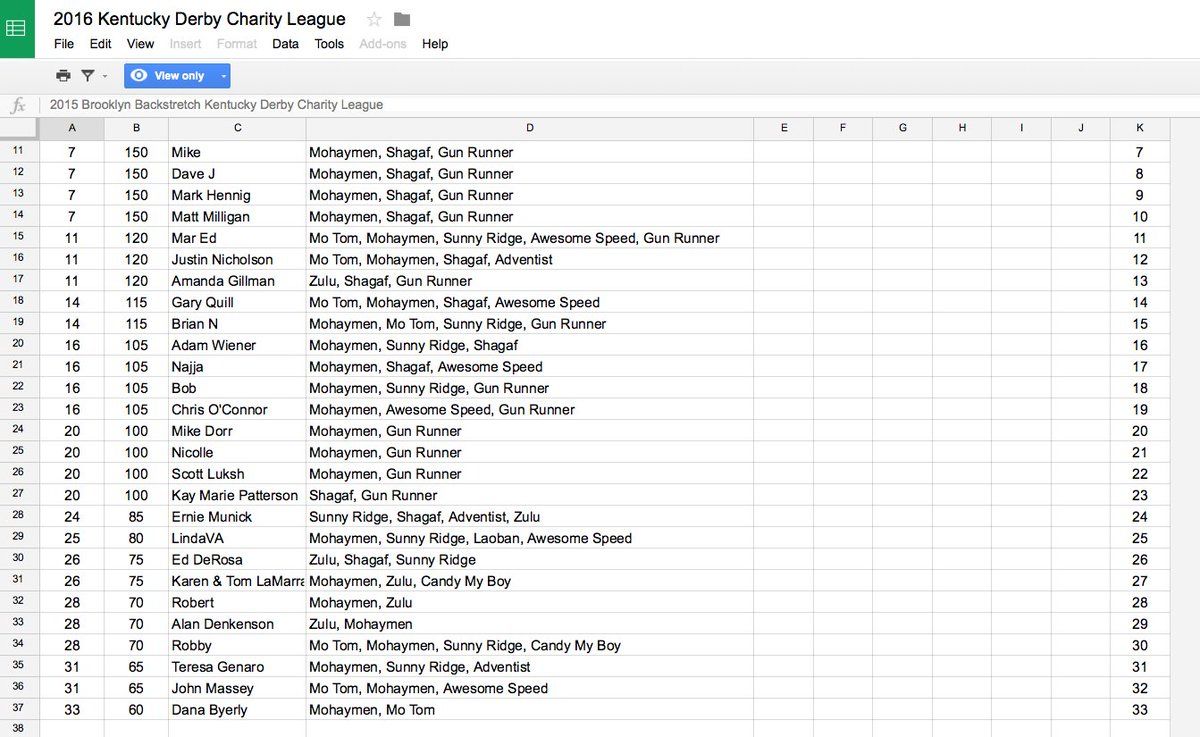Click the select-all corner box
This screenshot has width=1200, height=737.
[18, 128]
